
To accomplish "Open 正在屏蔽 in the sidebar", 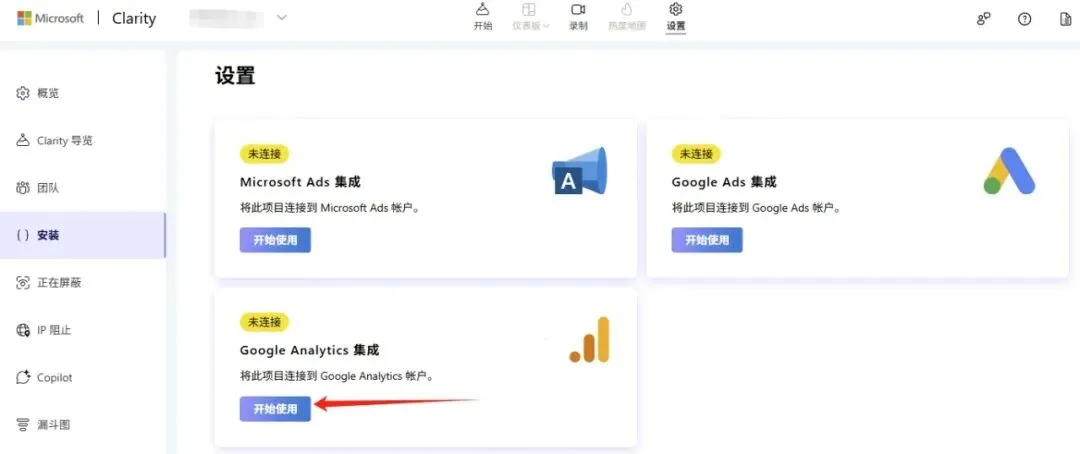I will [x=83, y=282].
